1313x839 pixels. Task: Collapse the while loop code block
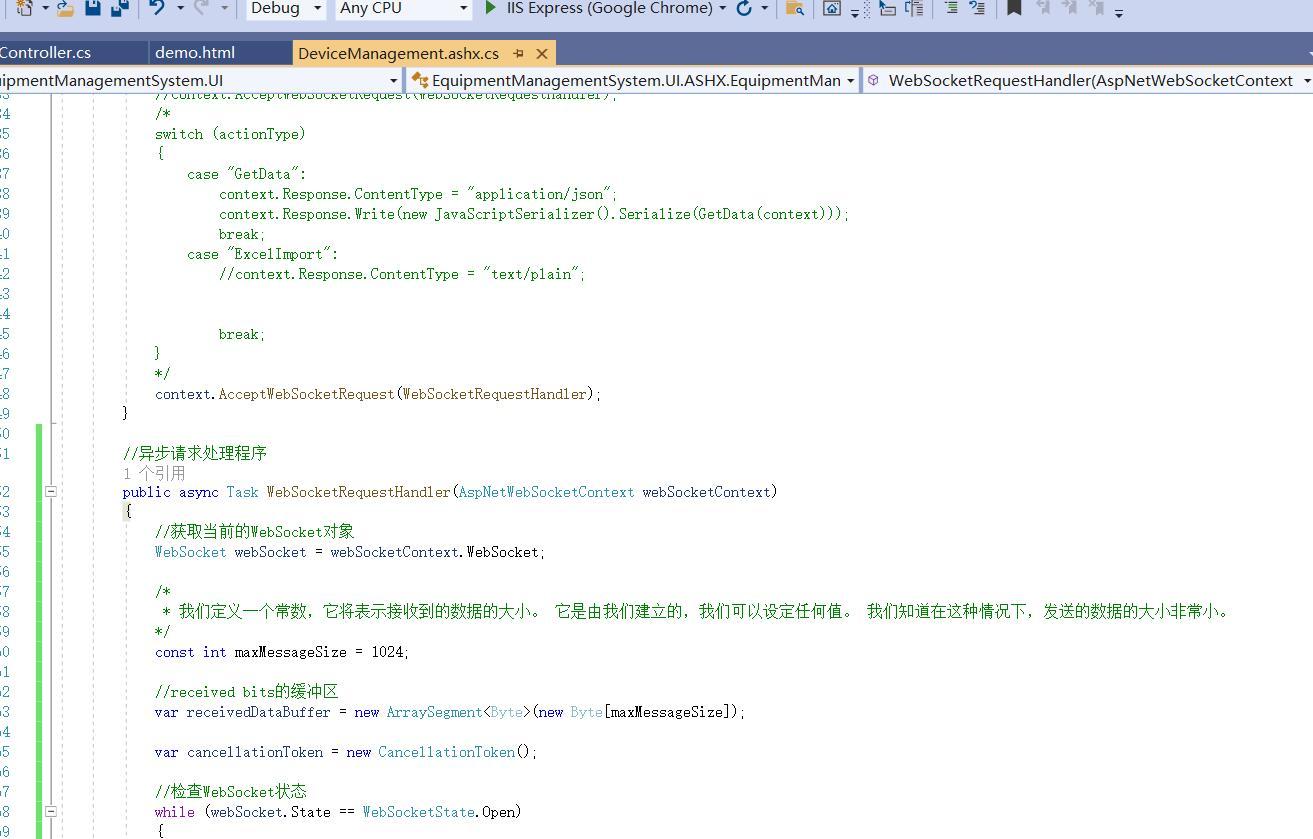point(50,811)
